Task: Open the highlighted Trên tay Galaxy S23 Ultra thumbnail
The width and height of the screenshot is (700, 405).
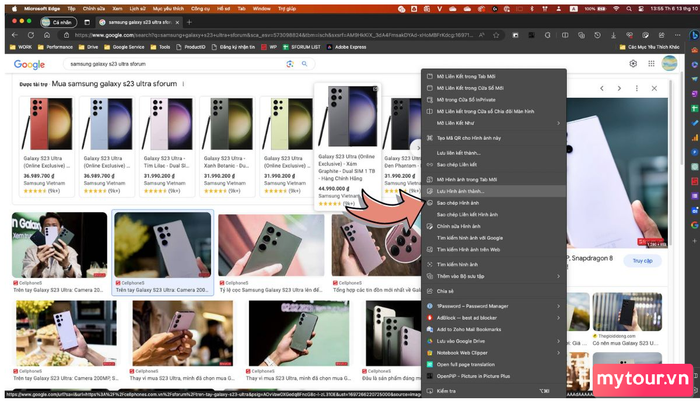Action: pyautogui.click(x=162, y=245)
